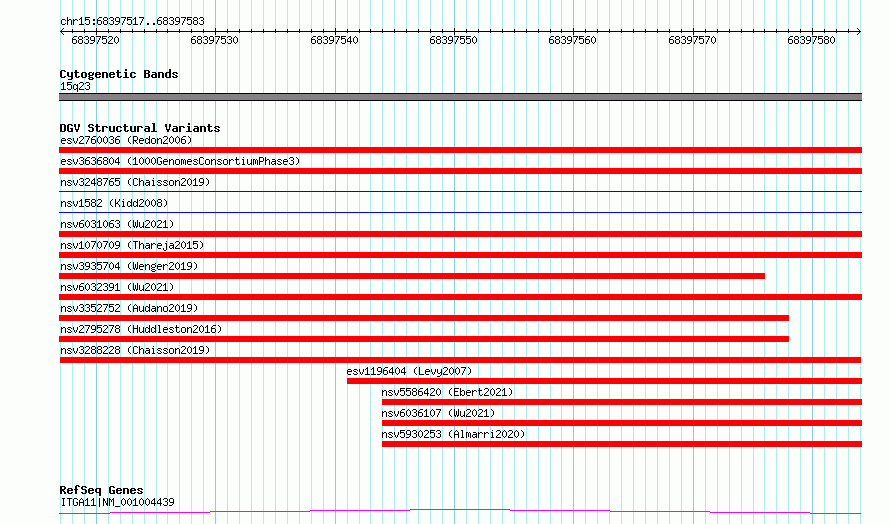Viewport: 890px width, 524px height.
Task: Click the nsv6036107 (Wu2021) variant label
Action: pyautogui.click(x=438, y=413)
